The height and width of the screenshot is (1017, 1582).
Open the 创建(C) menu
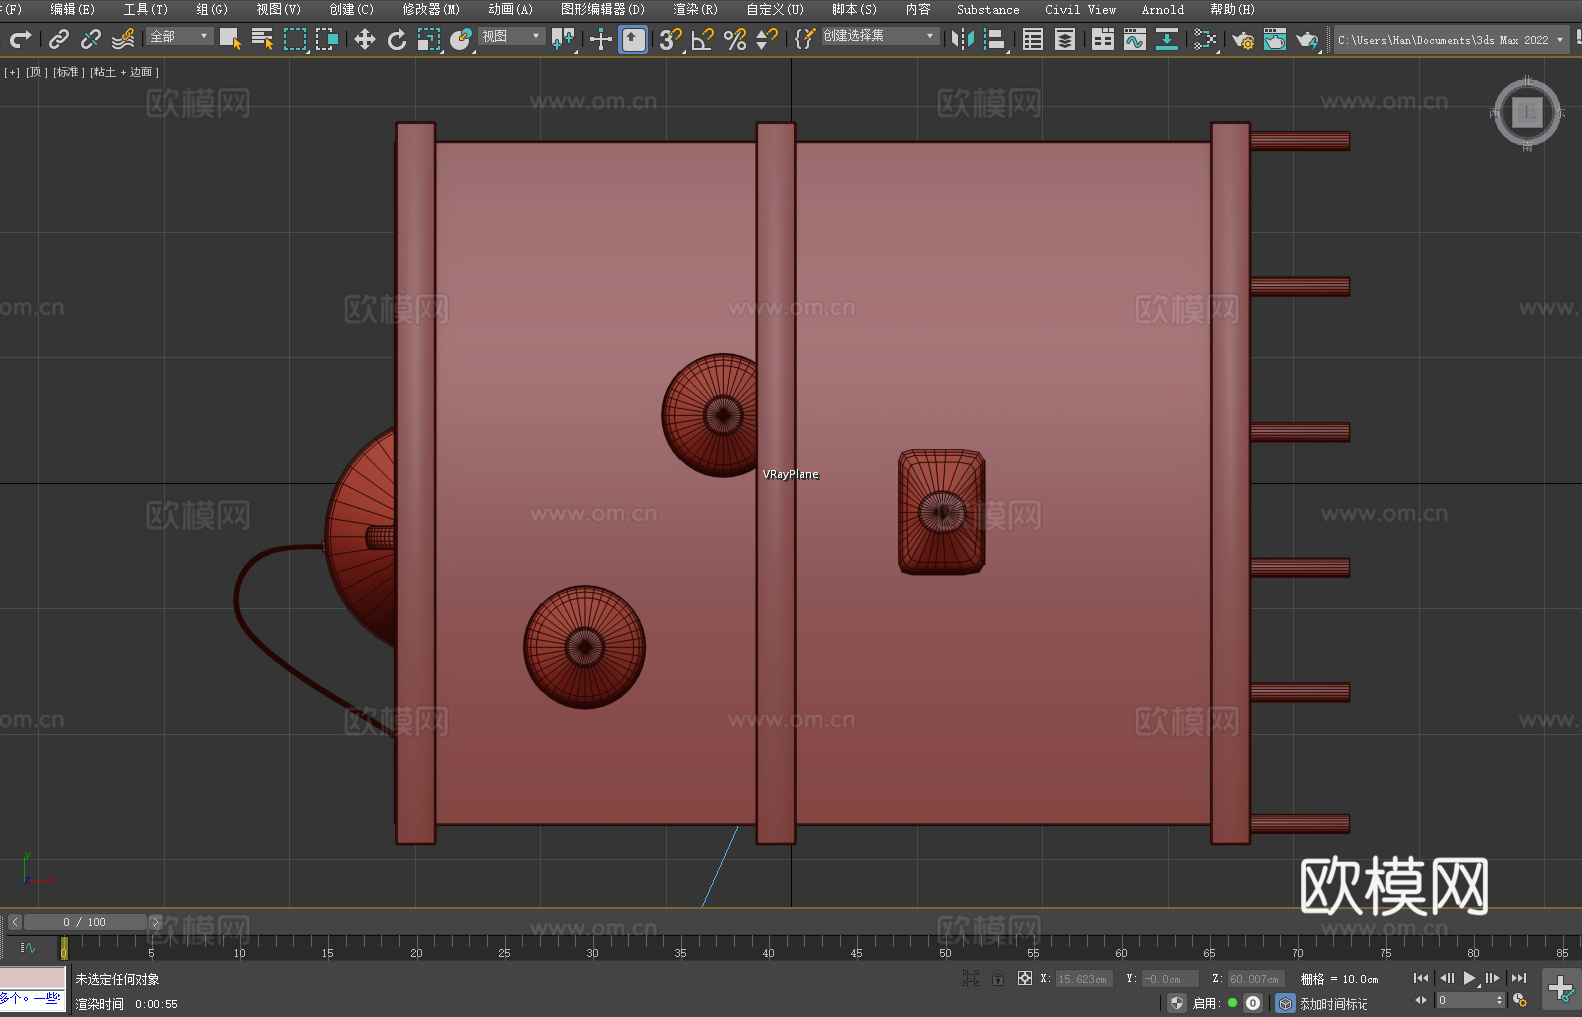(351, 9)
